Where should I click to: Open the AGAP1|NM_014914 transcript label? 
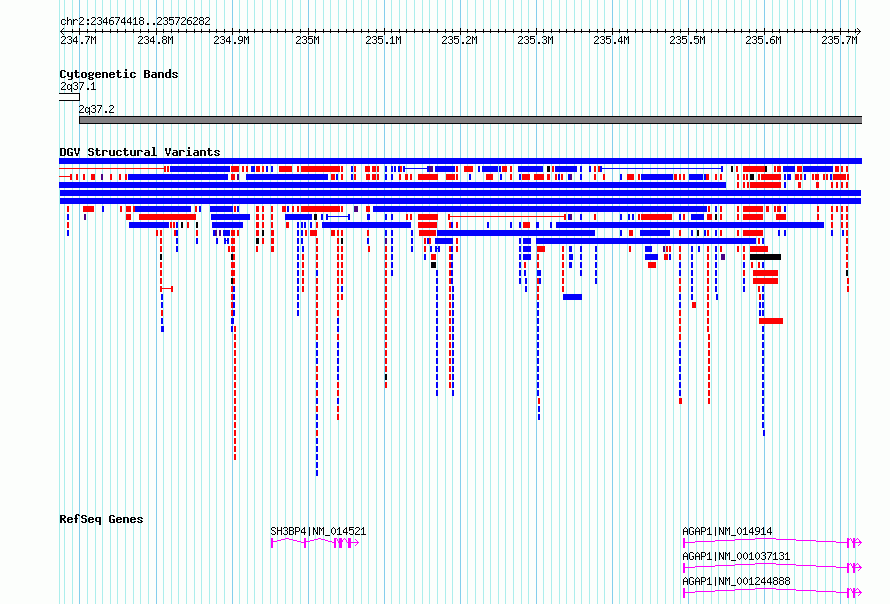(x=727, y=531)
